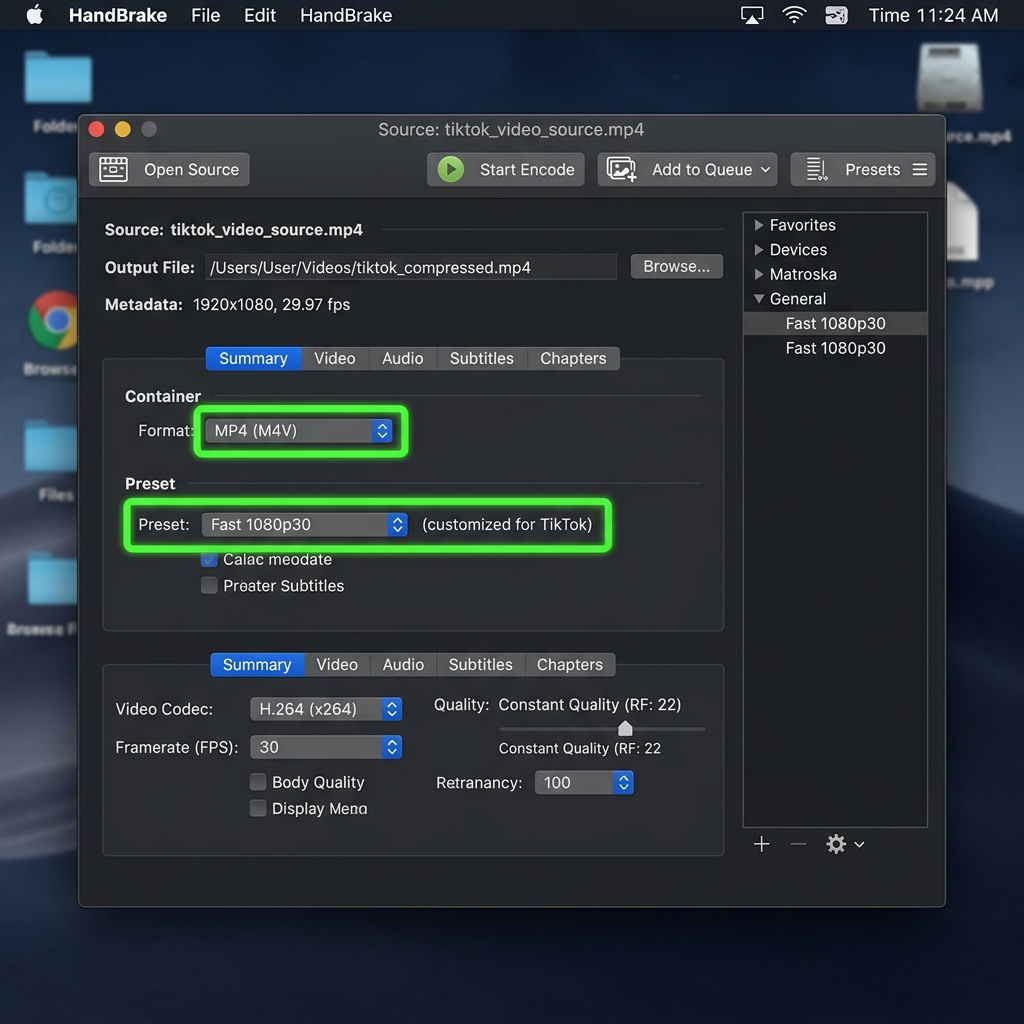Open the Chrome browser desktop icon
The width and height of the screenshot is (1024, 1024).
pos(55,320)
